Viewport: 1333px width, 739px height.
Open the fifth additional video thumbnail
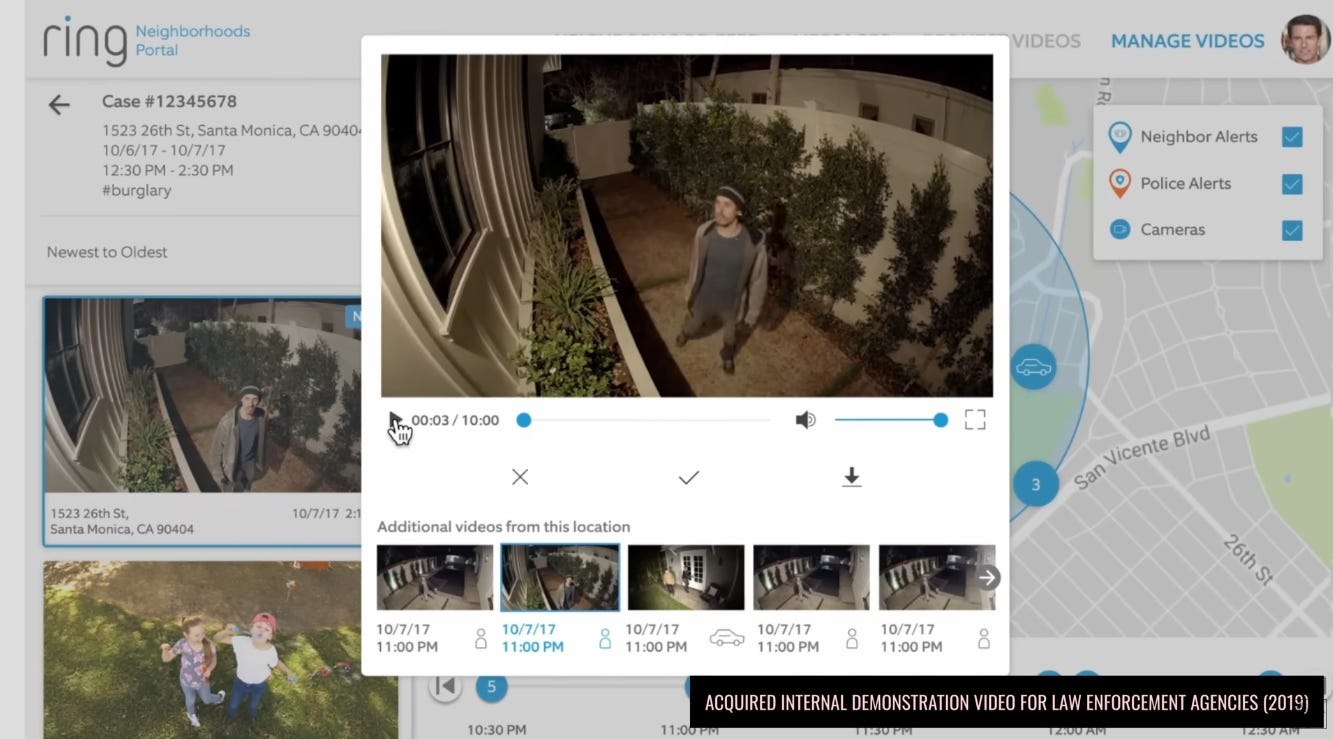937,577
